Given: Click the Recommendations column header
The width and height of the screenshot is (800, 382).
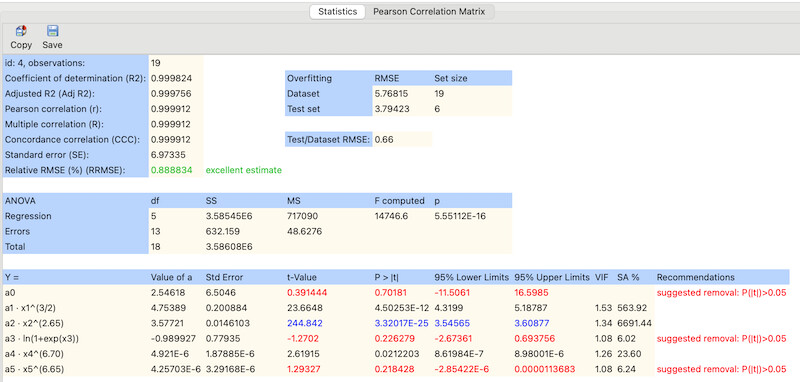Looking at the screenshot, I should tap(695, 277).
